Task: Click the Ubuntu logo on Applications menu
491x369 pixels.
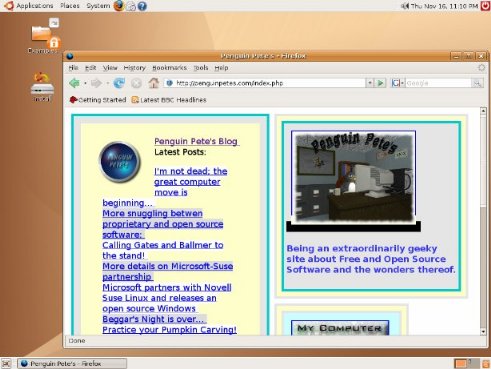Action: click(8, 6)
